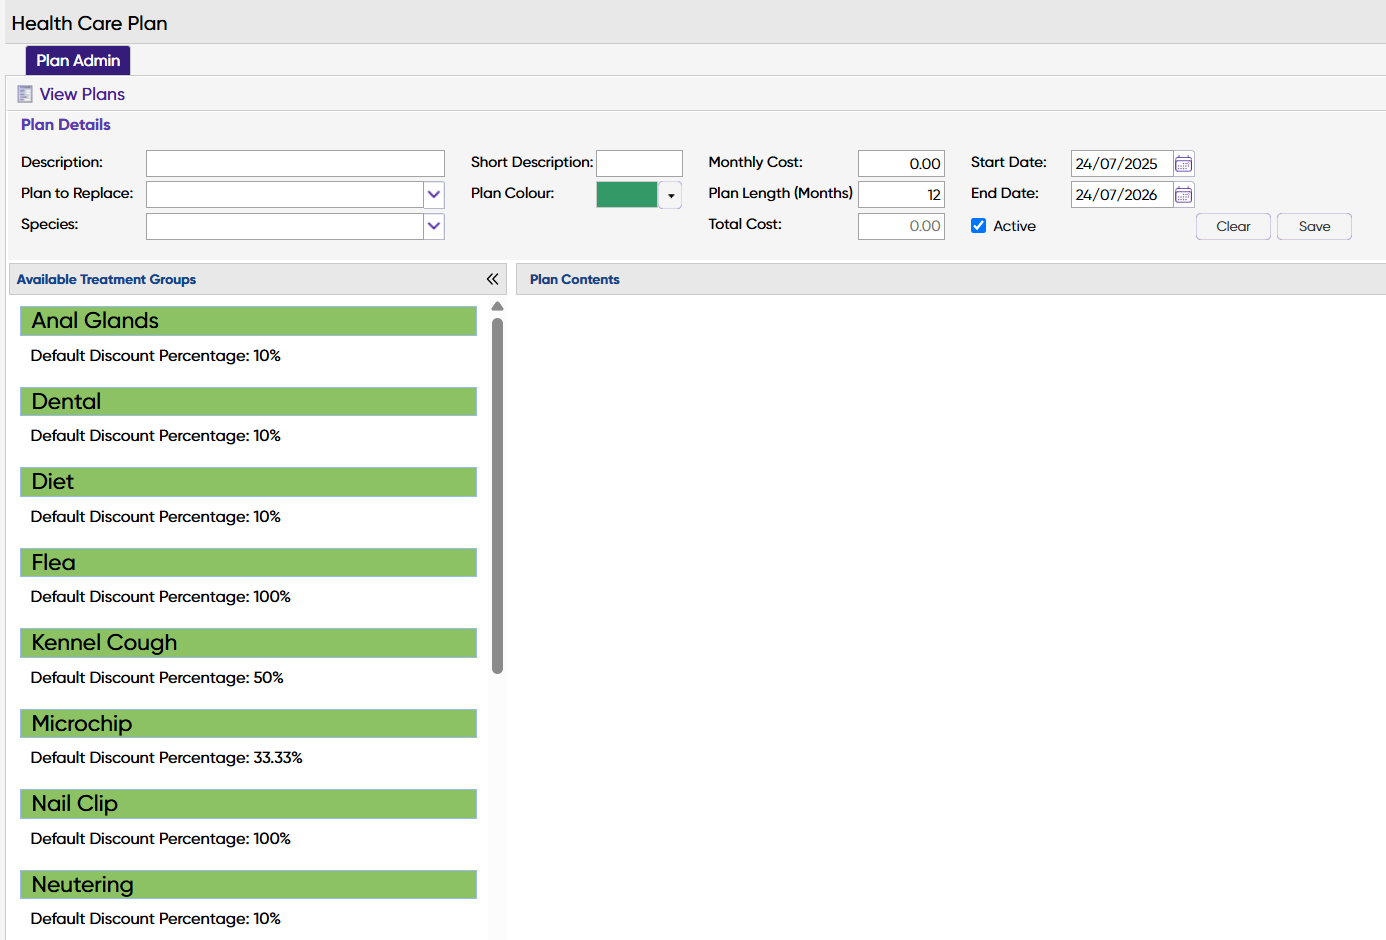
Task: Switch to the Plan Admin tab
Action: tap(78, 60)
